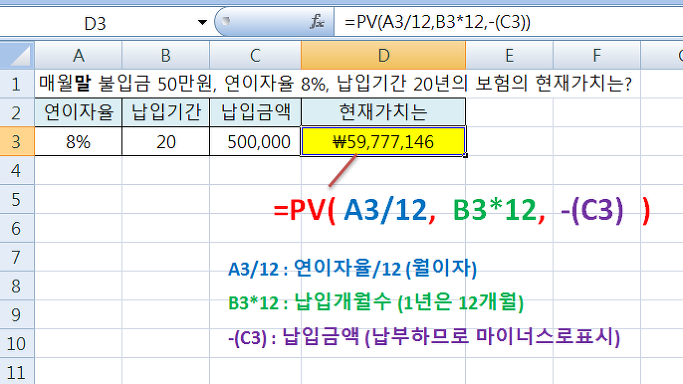Select row 6 header
This screenshot has width=683, height=384.
click(17, 228)
